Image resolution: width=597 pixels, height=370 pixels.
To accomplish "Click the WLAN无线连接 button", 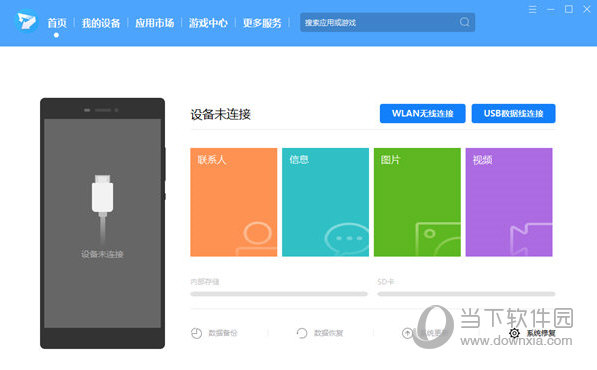I will 423,113.
